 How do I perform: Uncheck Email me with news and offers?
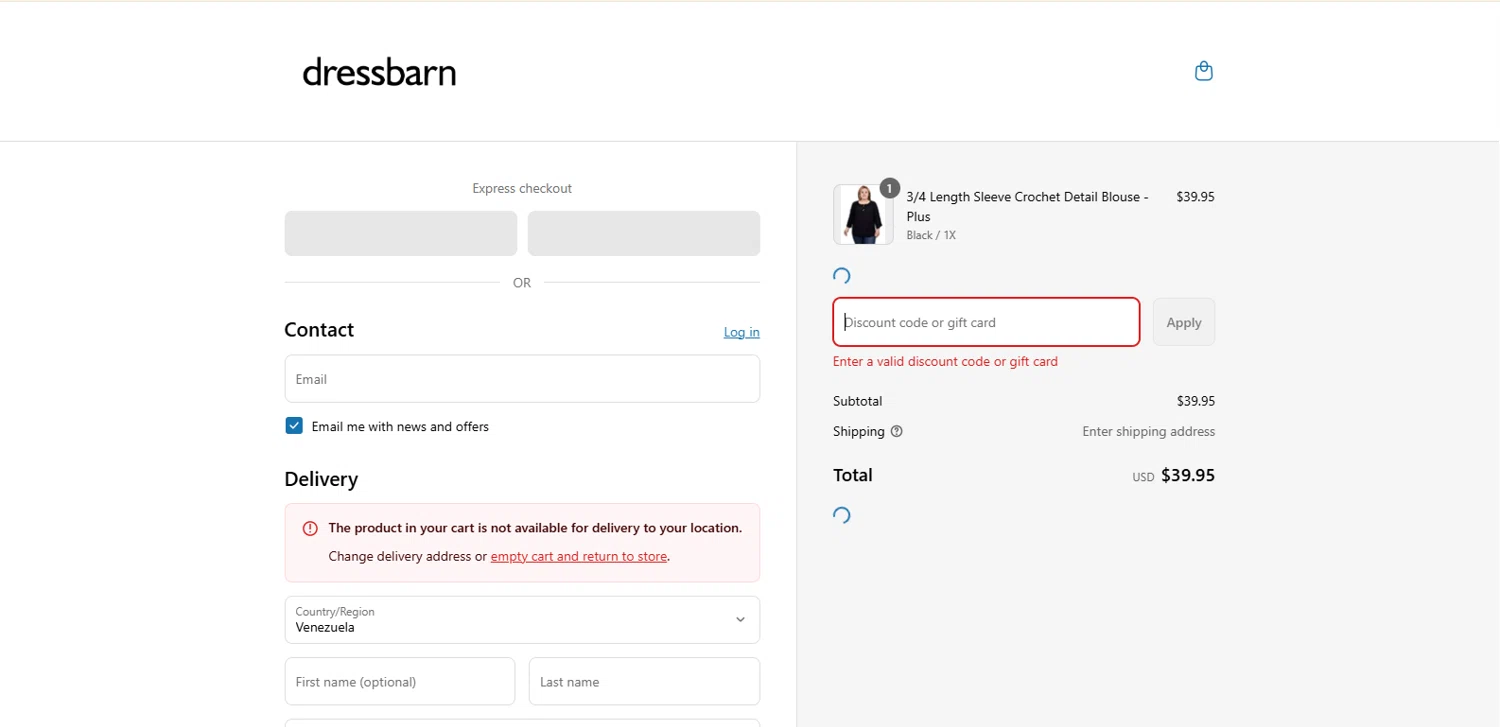pos(294,426)
